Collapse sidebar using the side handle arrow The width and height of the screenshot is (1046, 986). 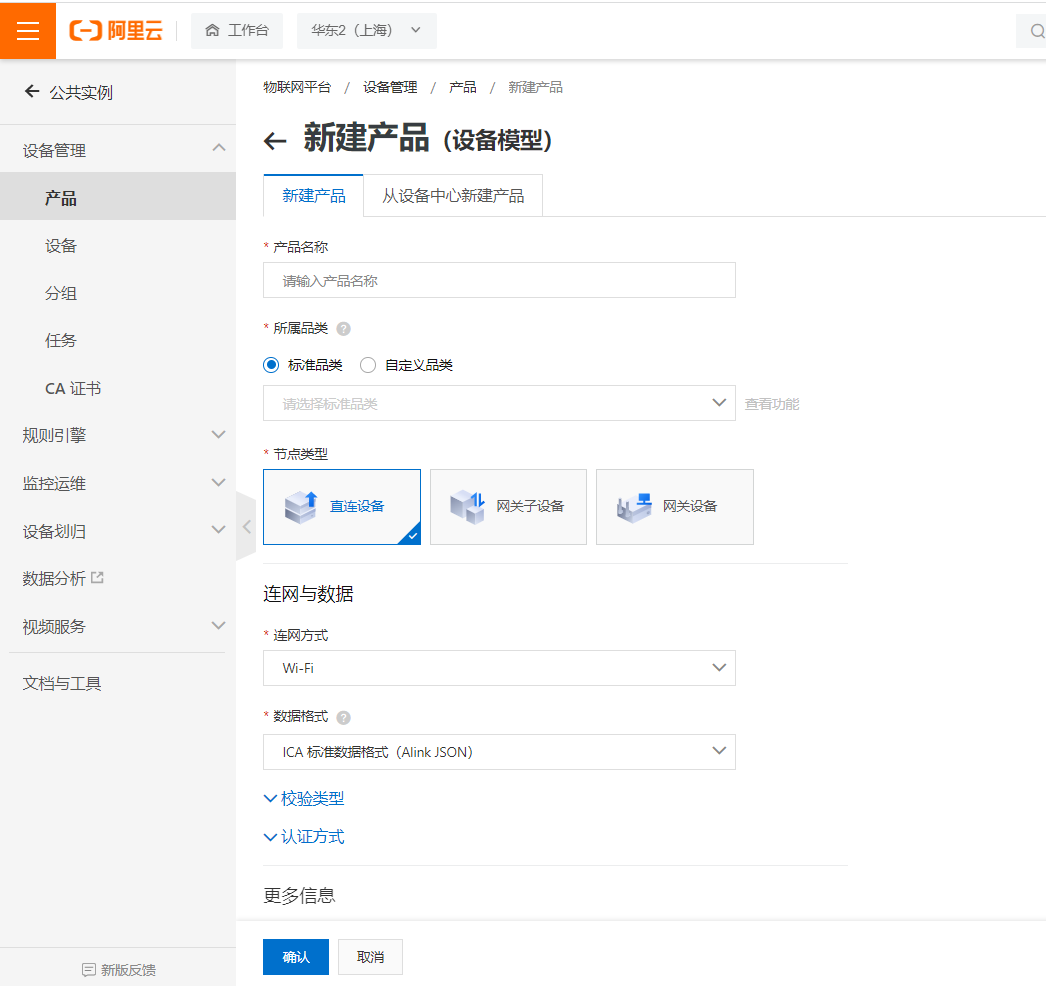[x=246, y=527]
